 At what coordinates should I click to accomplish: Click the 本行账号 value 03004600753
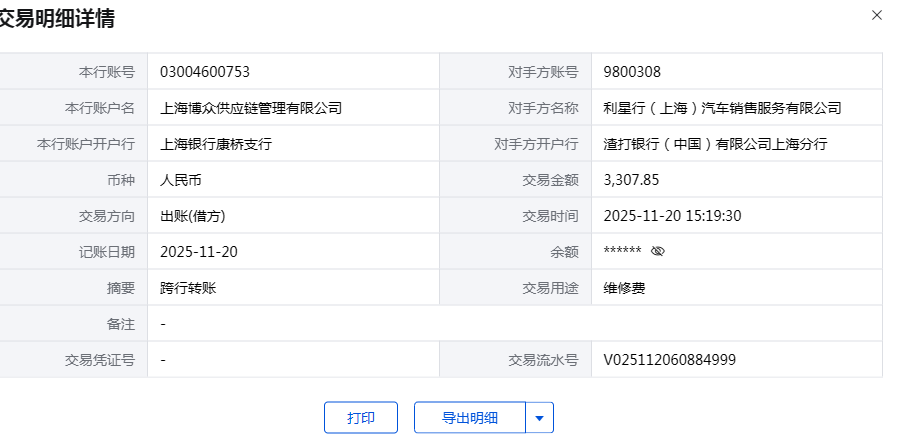[205, 71]
